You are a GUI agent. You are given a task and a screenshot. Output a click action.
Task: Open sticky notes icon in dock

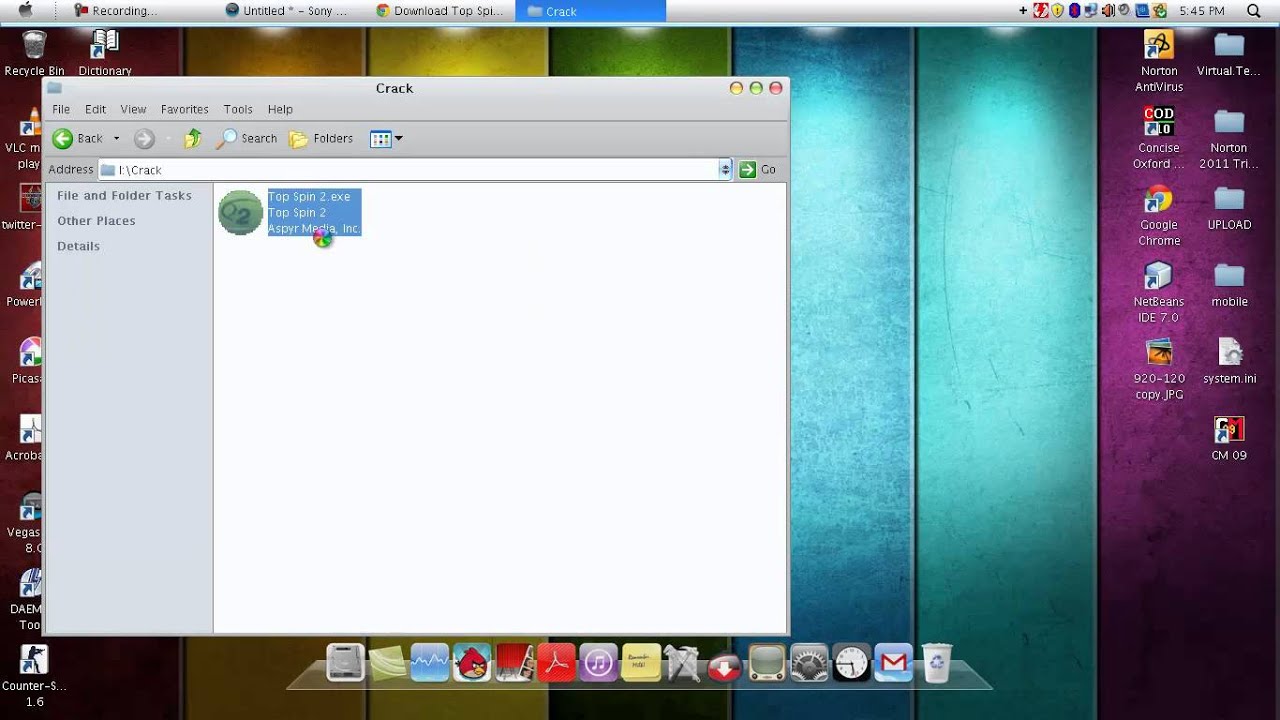tap(640, 663)
